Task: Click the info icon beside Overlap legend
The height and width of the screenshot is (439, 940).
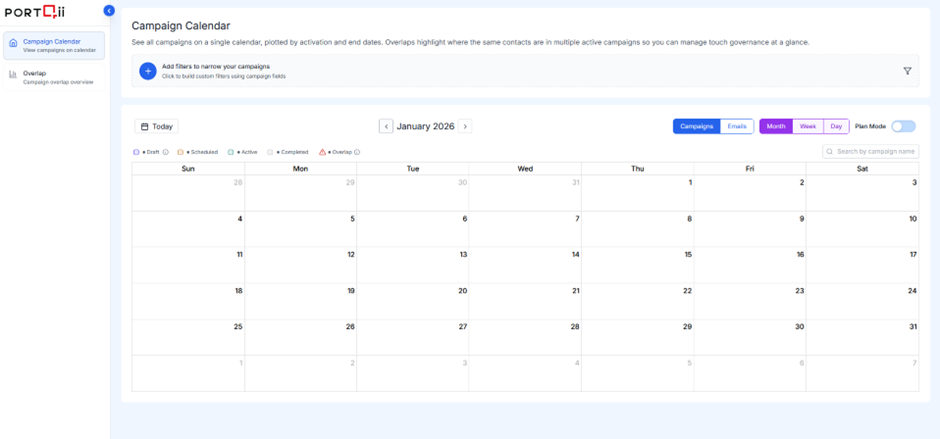Action: [x=357, y=152]
